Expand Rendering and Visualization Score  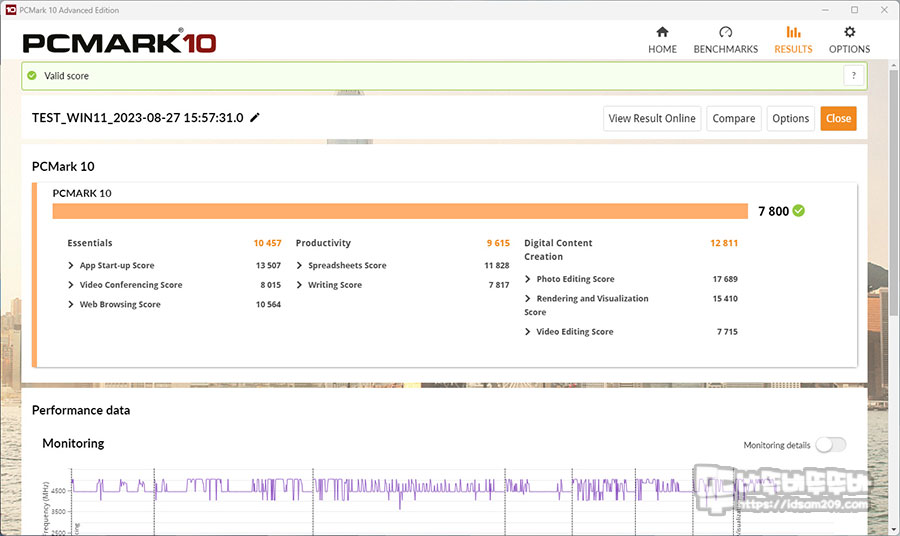[x=527, y=298]
